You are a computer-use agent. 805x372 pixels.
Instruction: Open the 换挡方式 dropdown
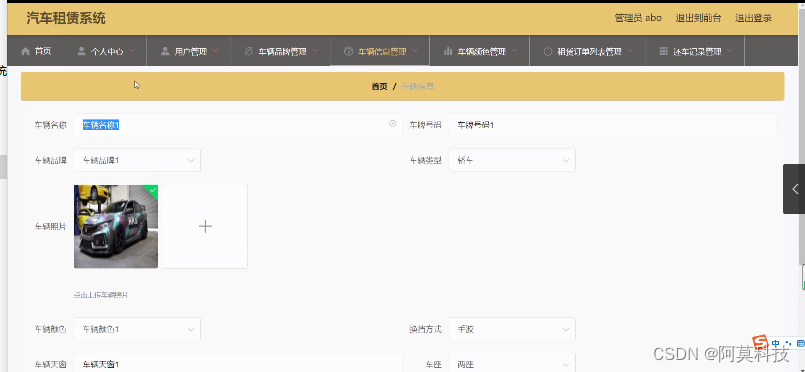point(512,329)
